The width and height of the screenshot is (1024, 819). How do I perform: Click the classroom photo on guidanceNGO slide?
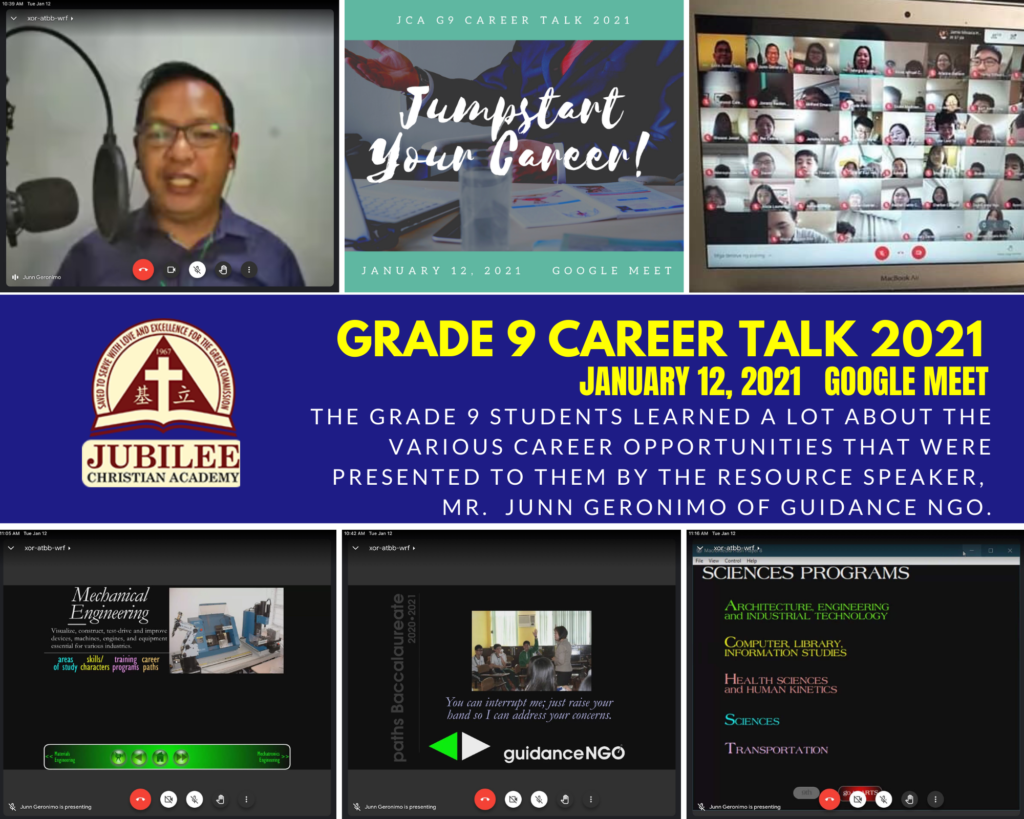pos(532,650)
